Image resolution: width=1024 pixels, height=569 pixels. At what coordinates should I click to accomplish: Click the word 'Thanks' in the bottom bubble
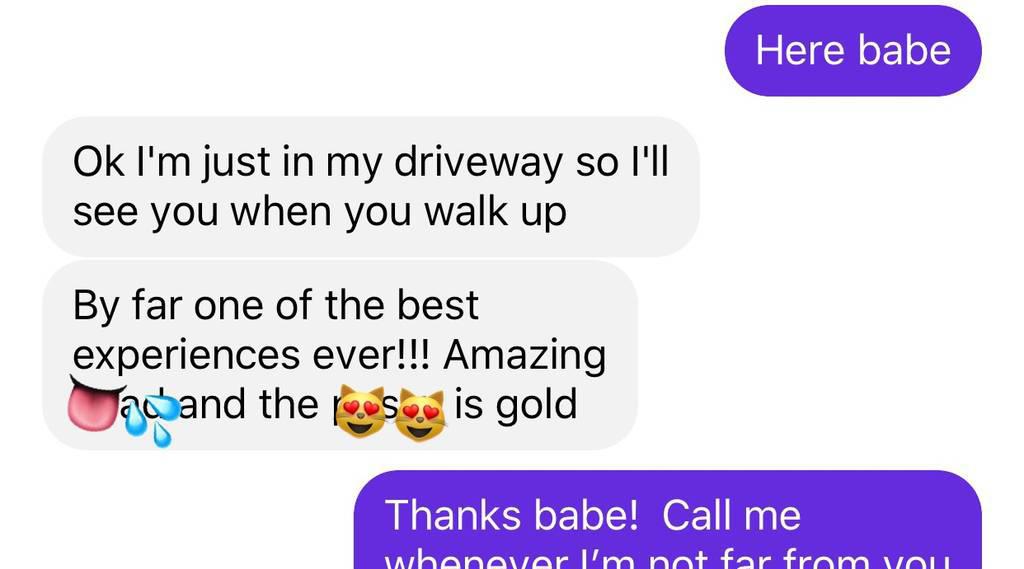tap(453, 515)
